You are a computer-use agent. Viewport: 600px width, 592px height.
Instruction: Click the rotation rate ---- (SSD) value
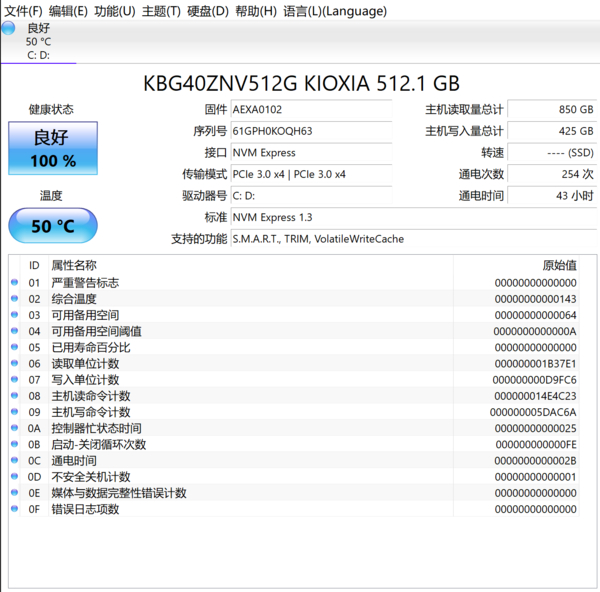point(552,153)
